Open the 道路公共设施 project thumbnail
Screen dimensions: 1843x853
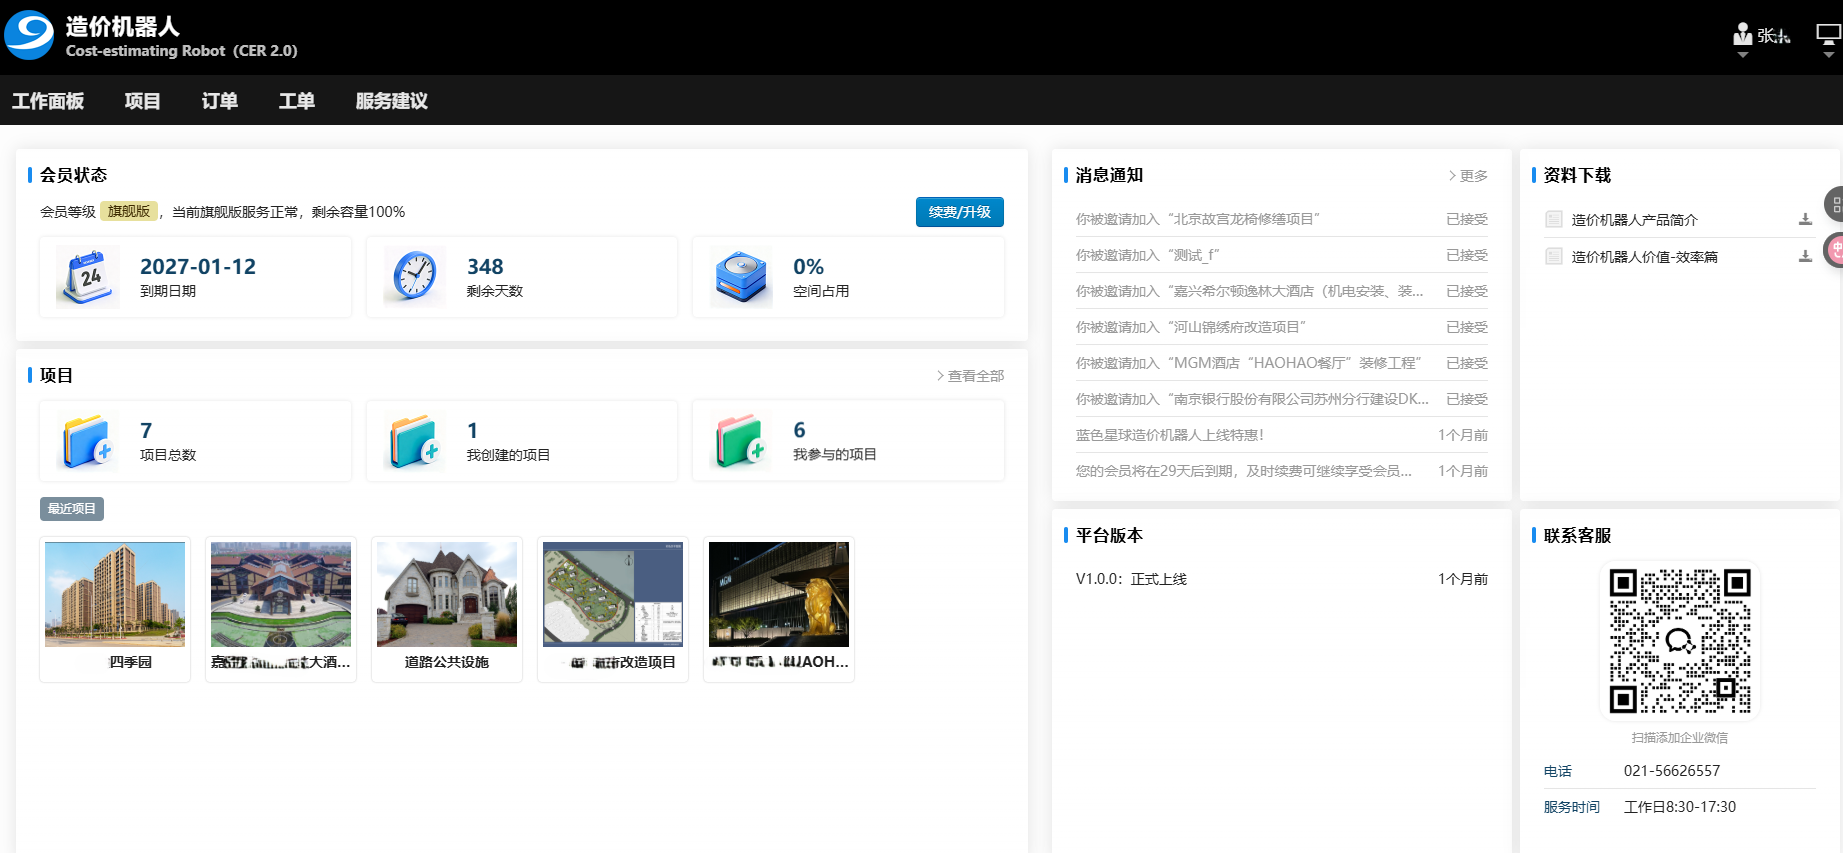[x=447, y=595]
